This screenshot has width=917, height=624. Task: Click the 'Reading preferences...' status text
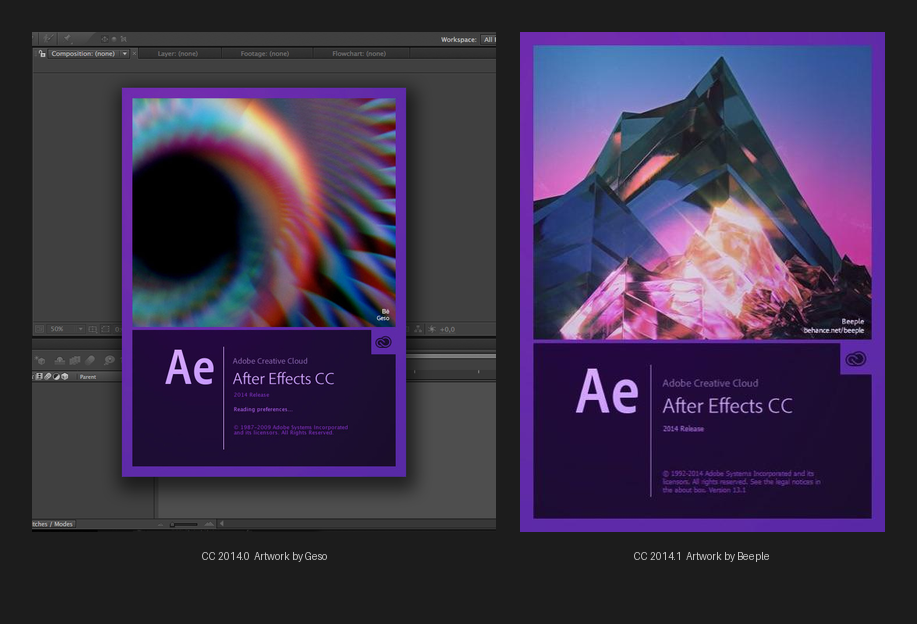(x=263, y=409)
